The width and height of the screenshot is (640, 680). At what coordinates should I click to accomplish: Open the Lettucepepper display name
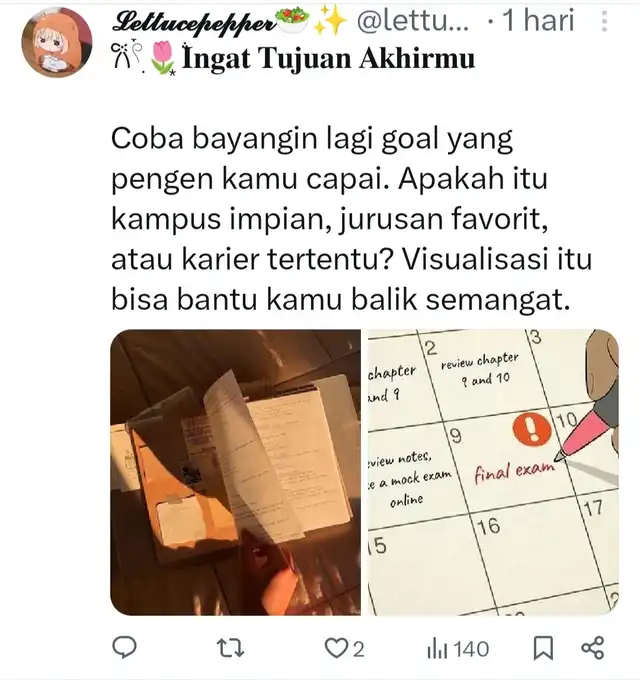(193, 21)
